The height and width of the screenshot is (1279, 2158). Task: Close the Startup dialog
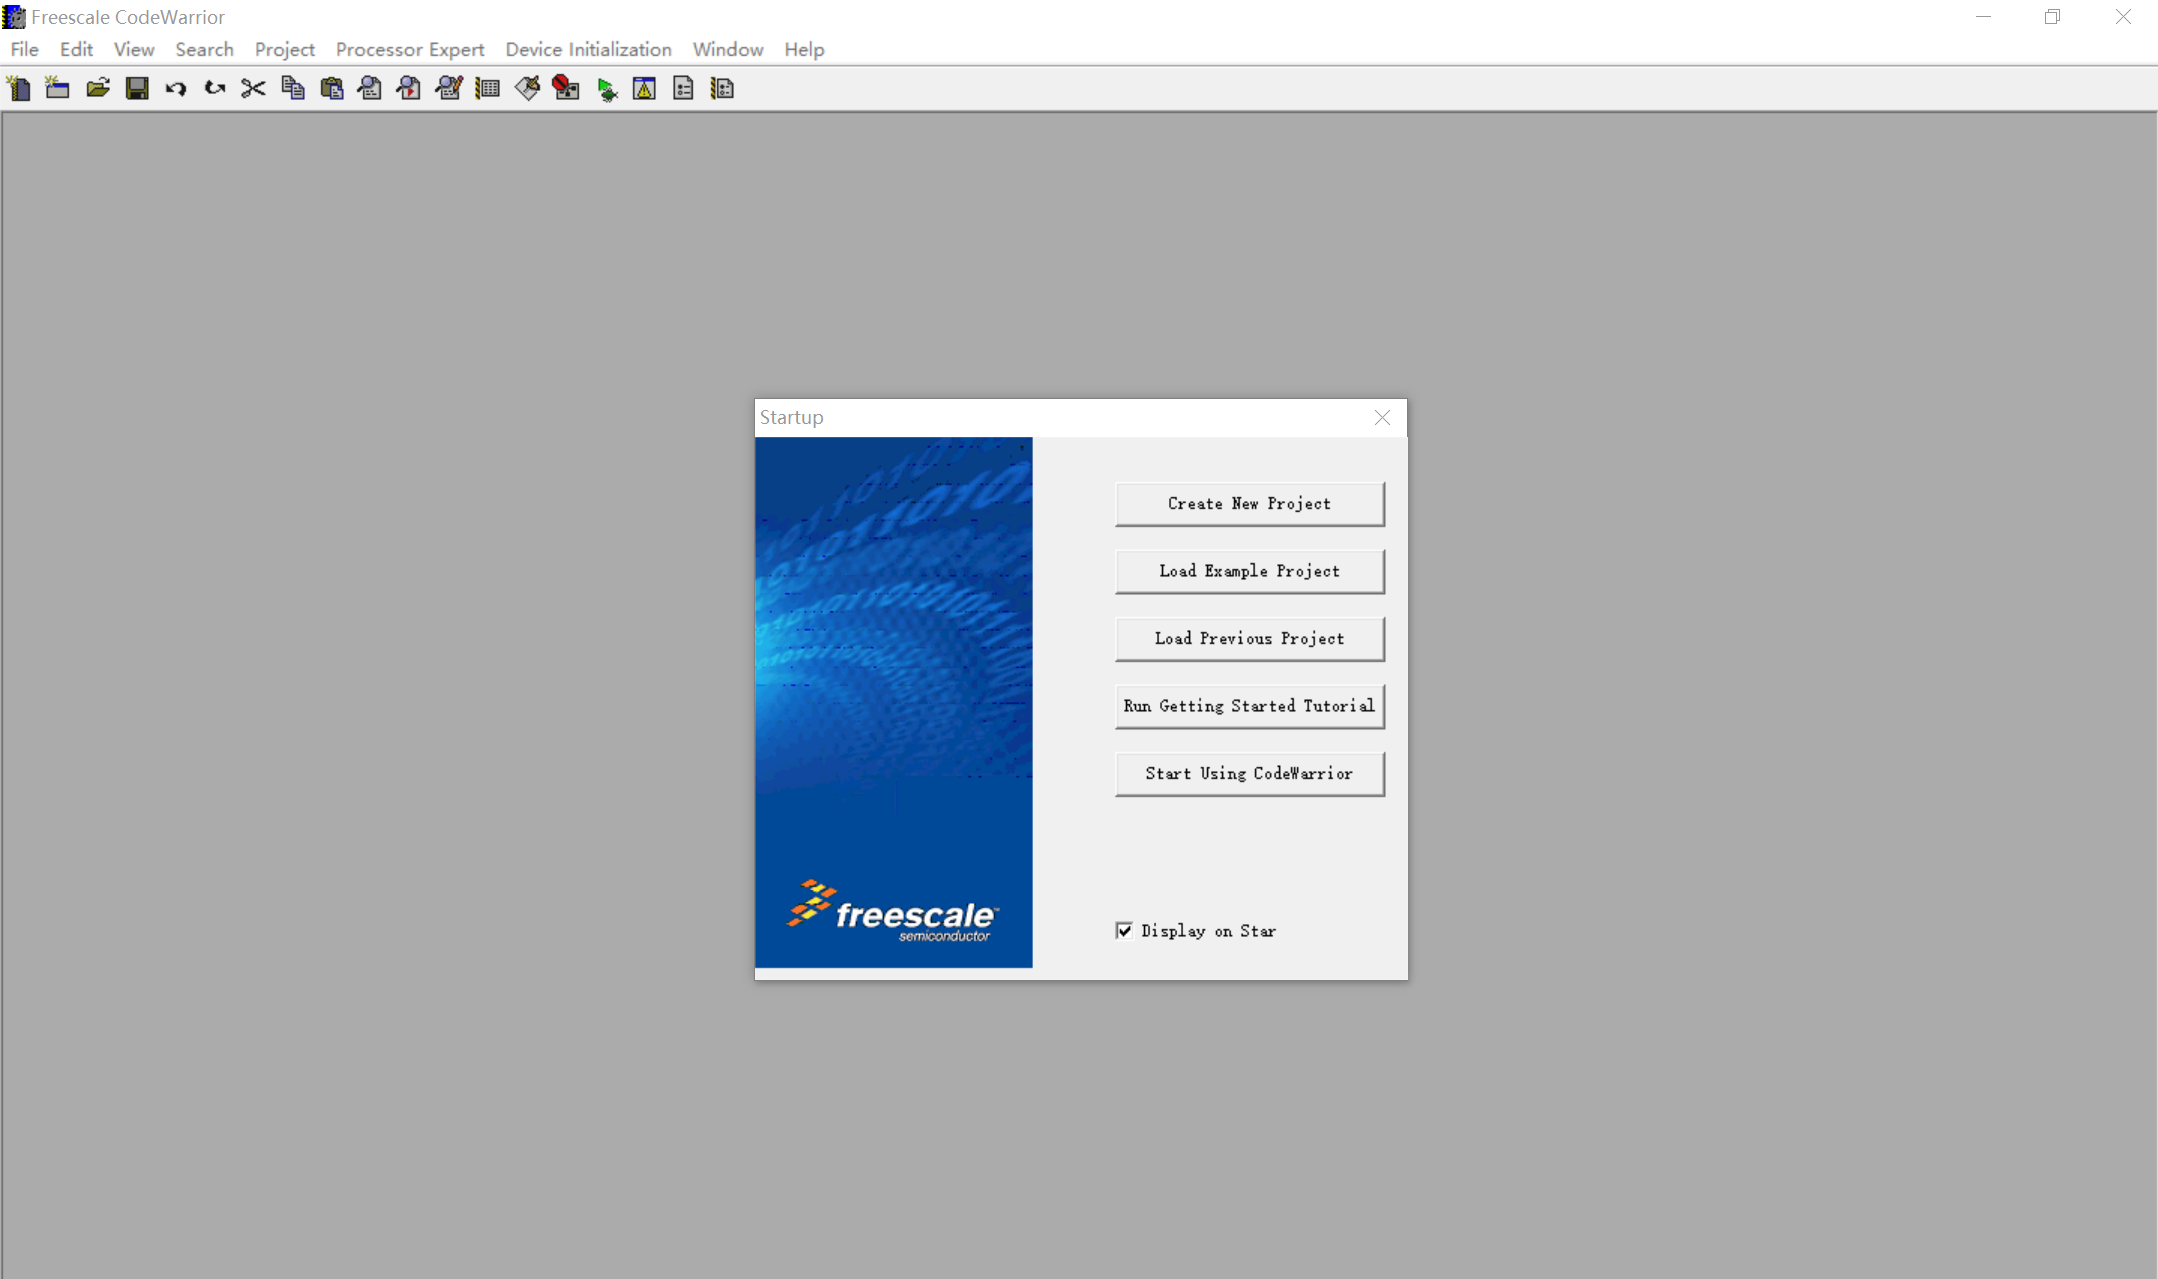pos(1382,418)
